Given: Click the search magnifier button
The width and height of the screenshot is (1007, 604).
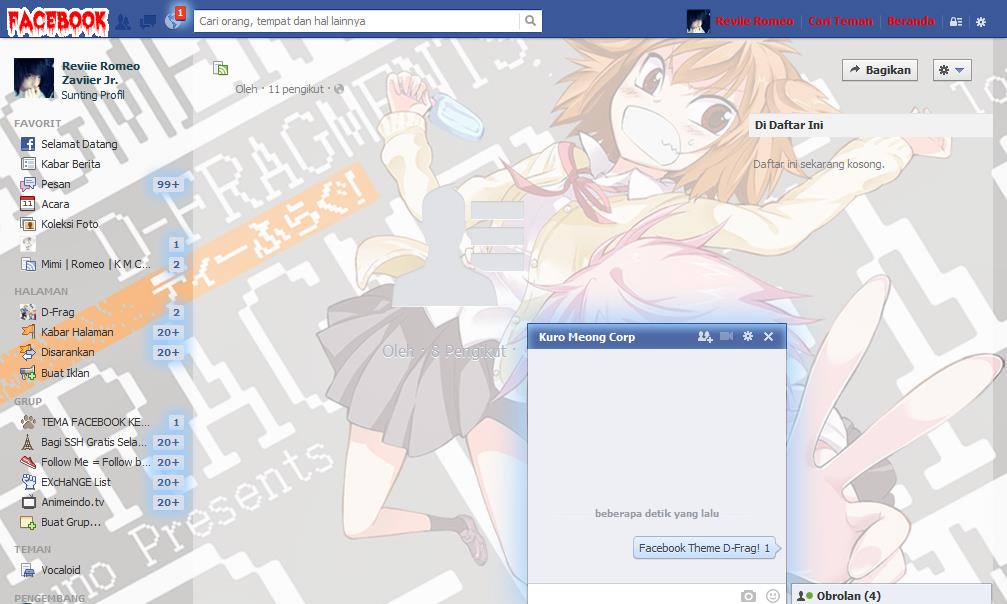Looking at the screenshot, I should [x=530, y=21].
